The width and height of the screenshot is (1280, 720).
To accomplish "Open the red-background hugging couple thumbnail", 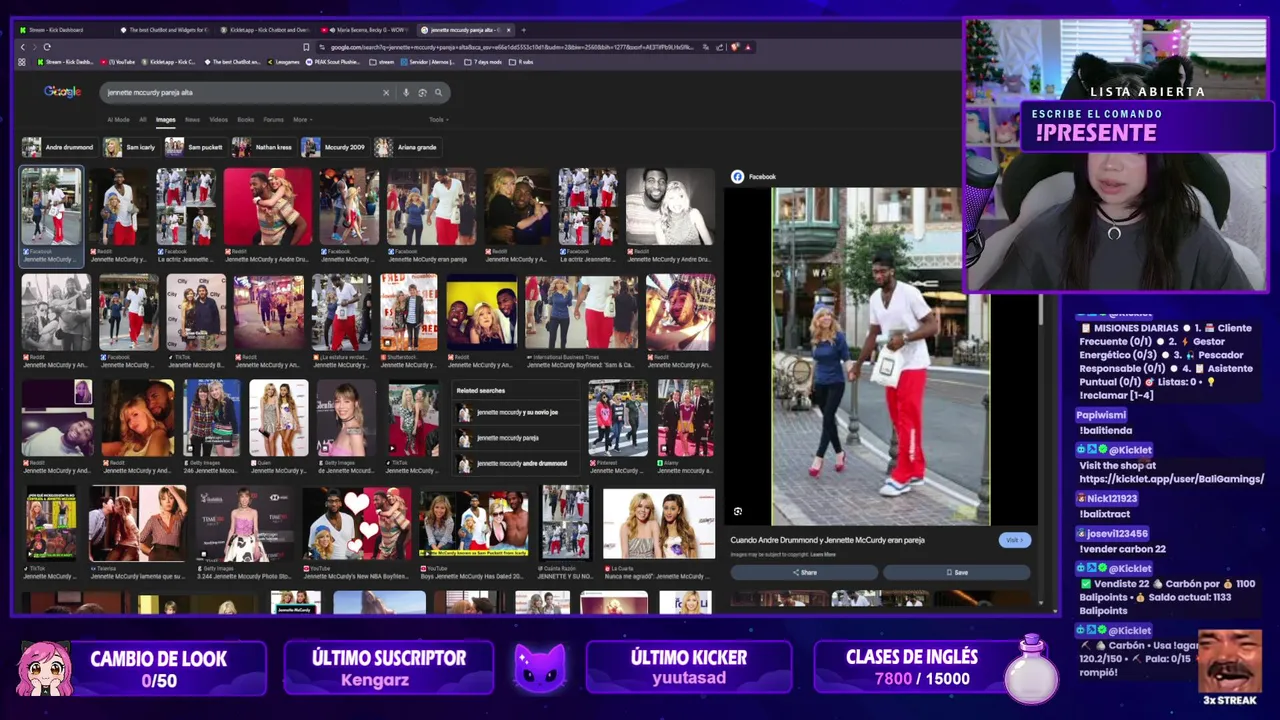I will point(267,207).
